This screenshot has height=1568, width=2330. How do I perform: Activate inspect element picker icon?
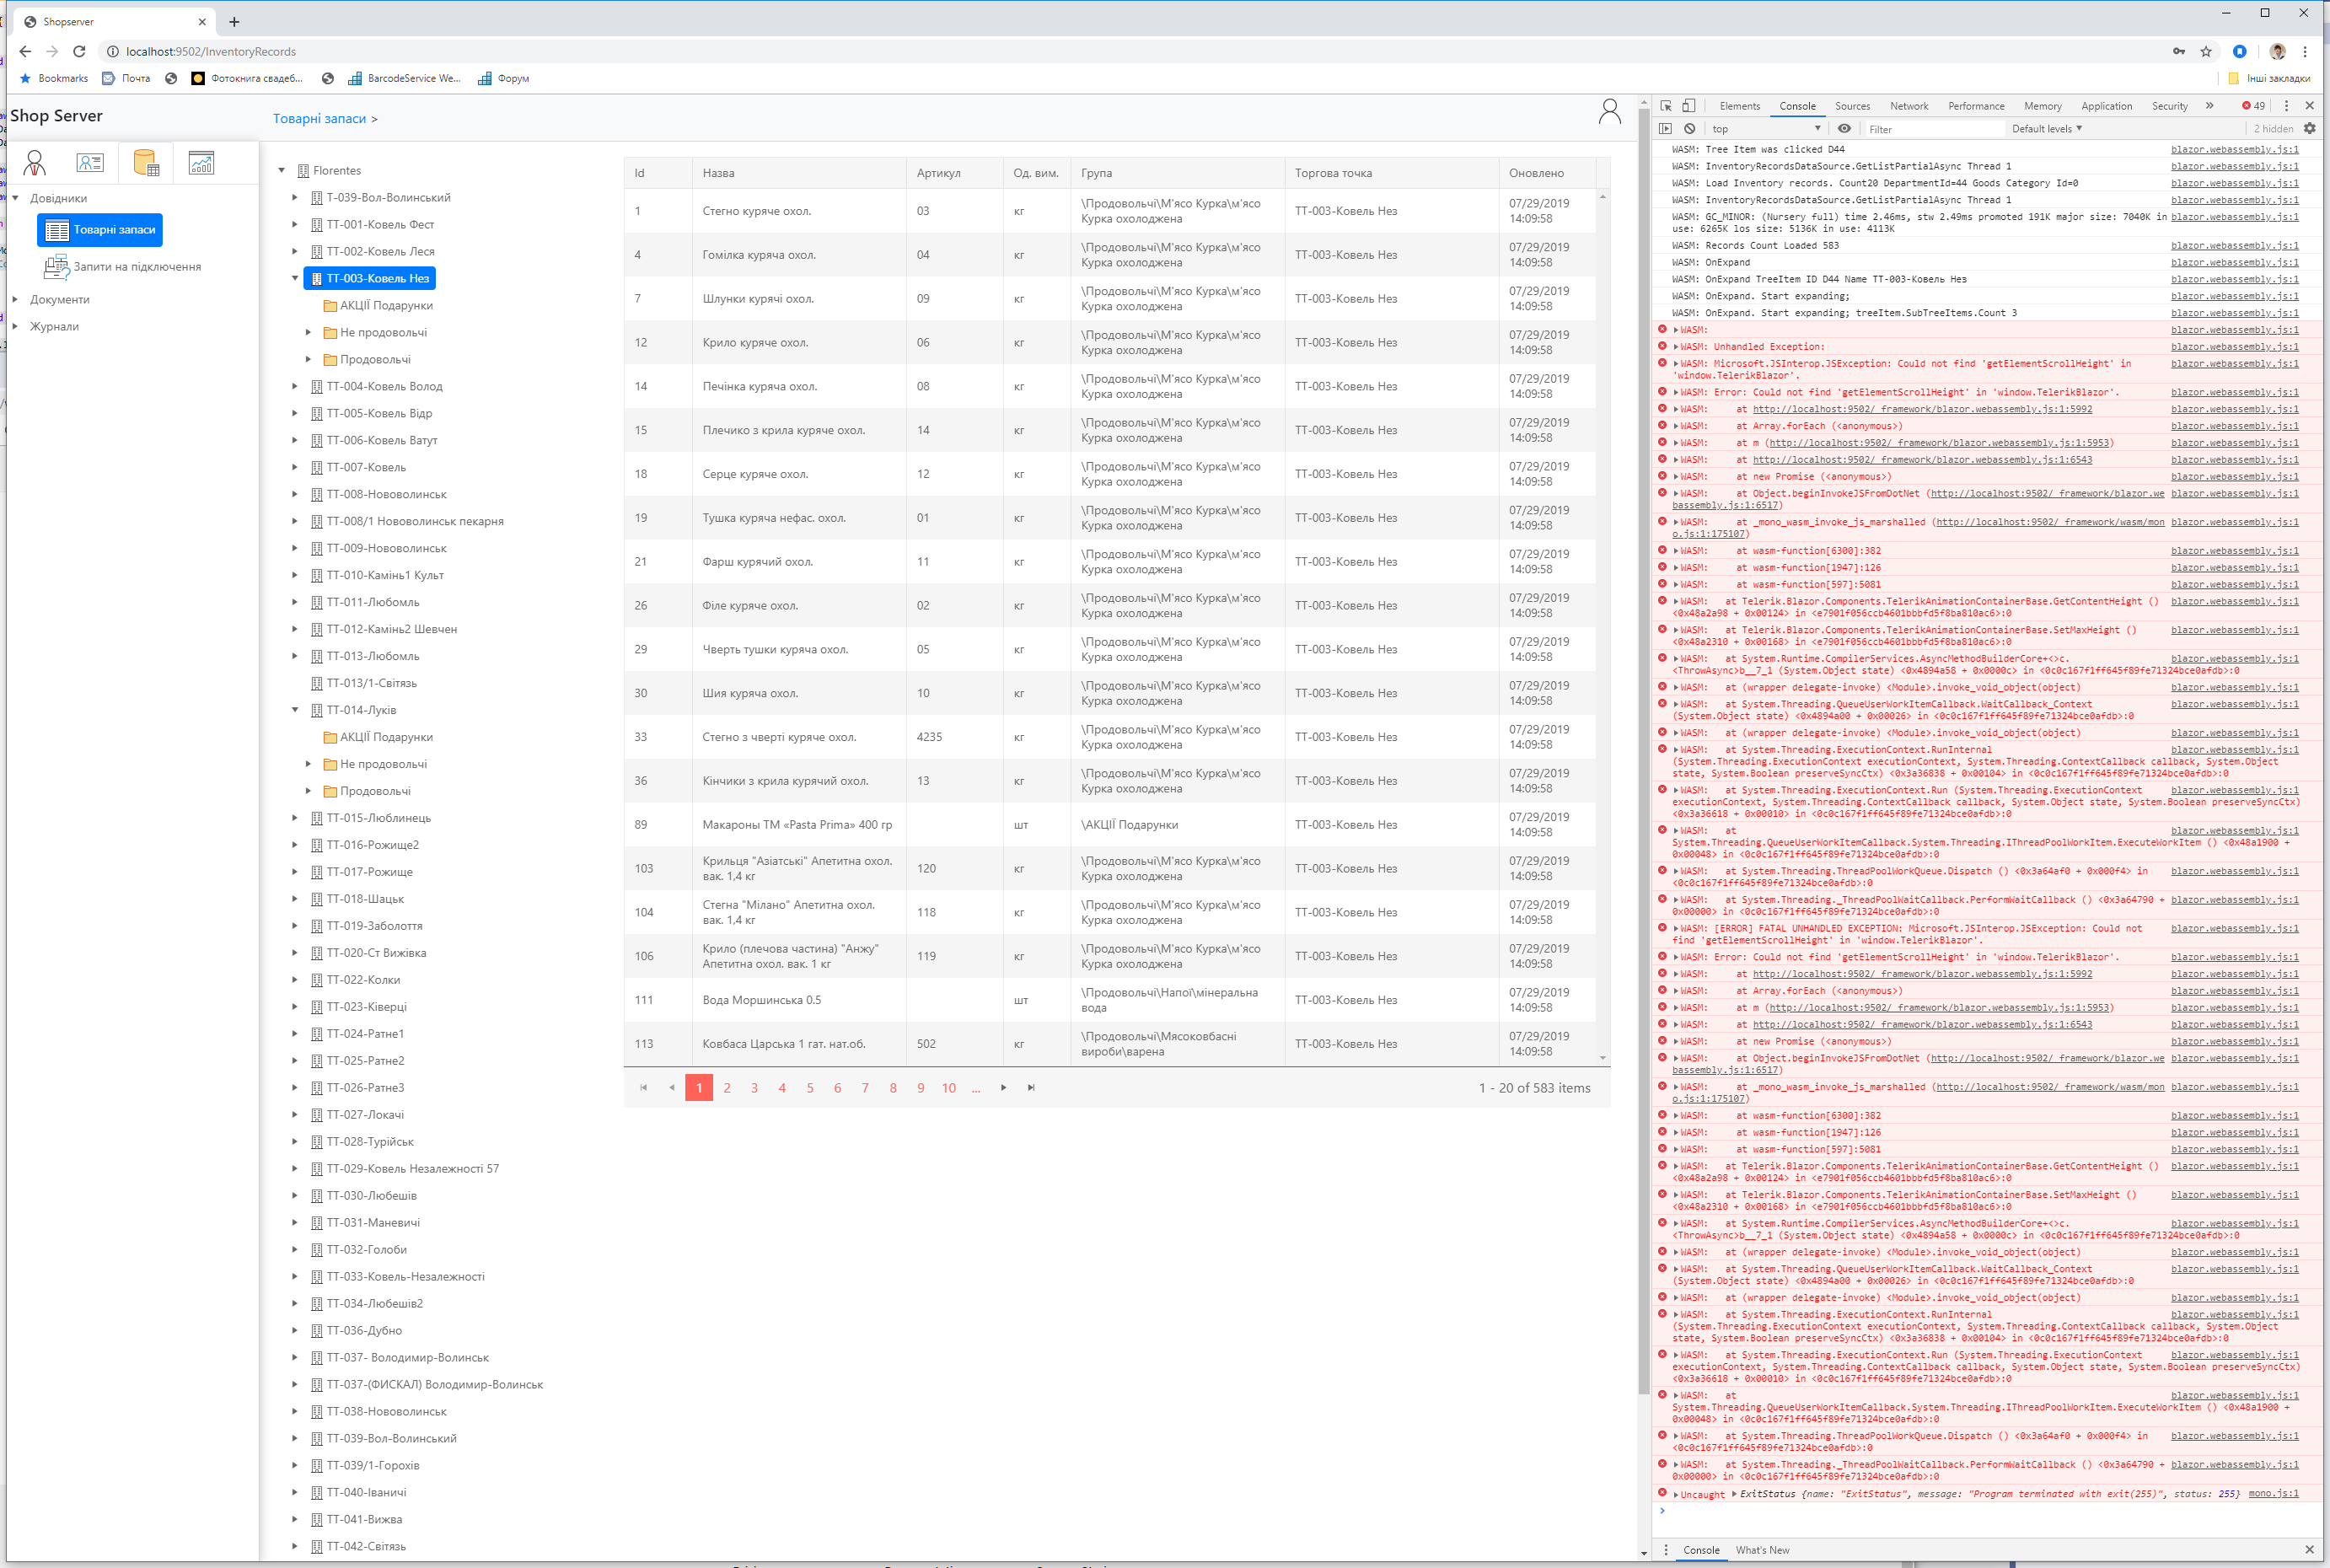click(1666, 106)
